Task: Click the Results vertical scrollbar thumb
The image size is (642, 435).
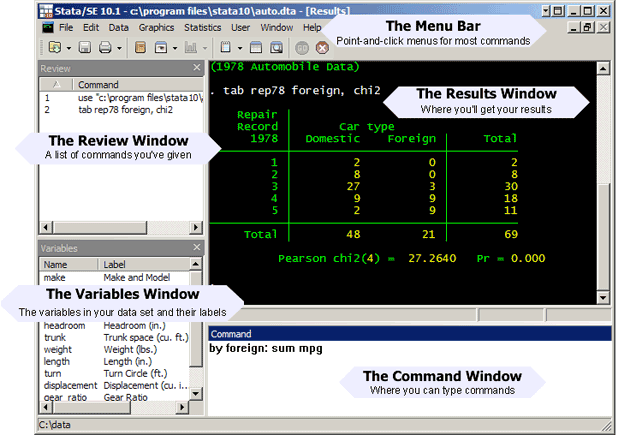Action: (x=603, y=237)
